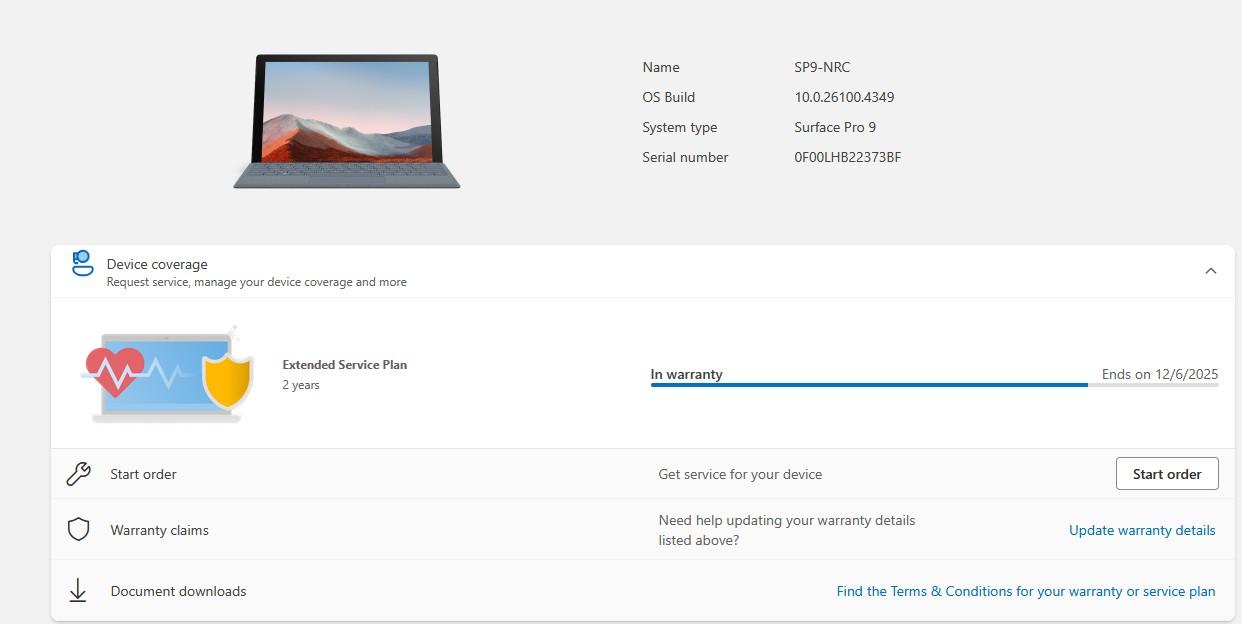
Task: Select the System type value Surface Pro 9
Action: point(835,127)
